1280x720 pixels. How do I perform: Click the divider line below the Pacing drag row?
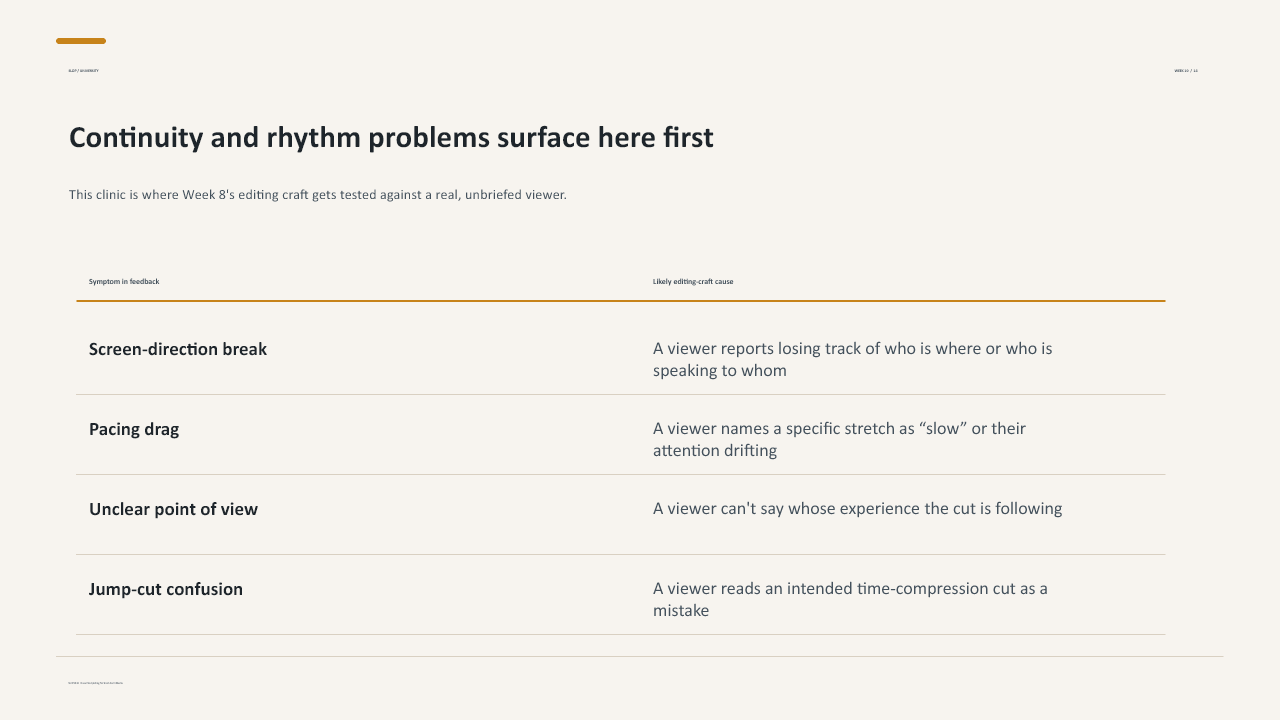point(620,474)
